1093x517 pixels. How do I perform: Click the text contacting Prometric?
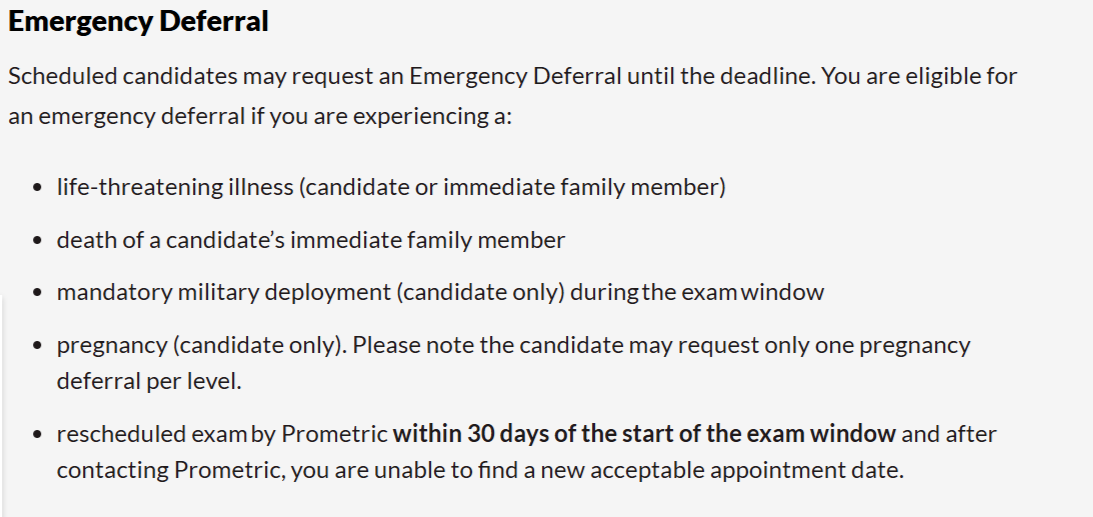pos(171,470)
